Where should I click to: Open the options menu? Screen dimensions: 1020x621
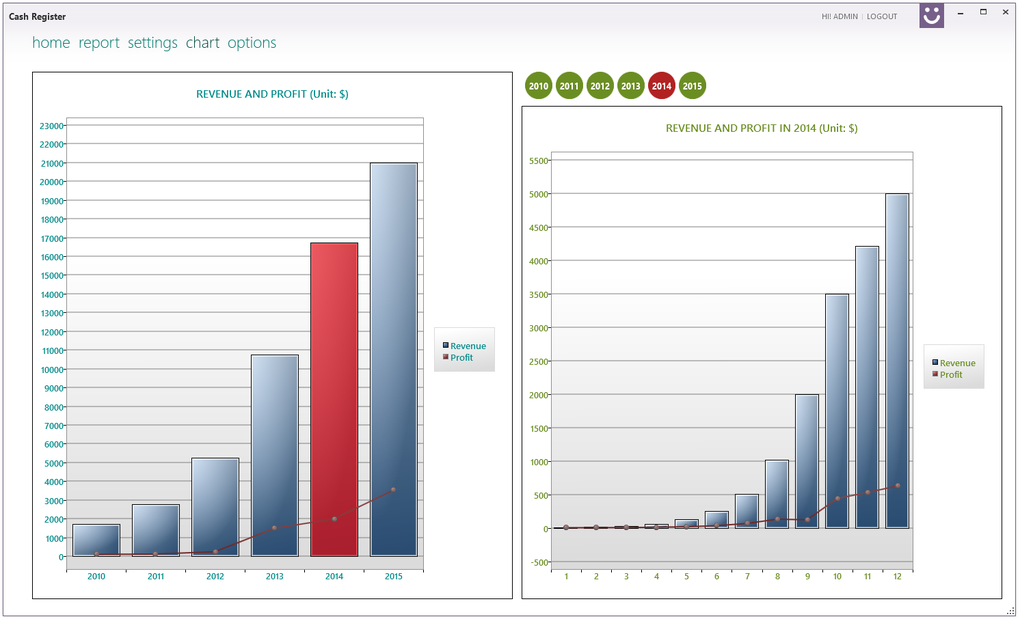(x=252, y=43)
